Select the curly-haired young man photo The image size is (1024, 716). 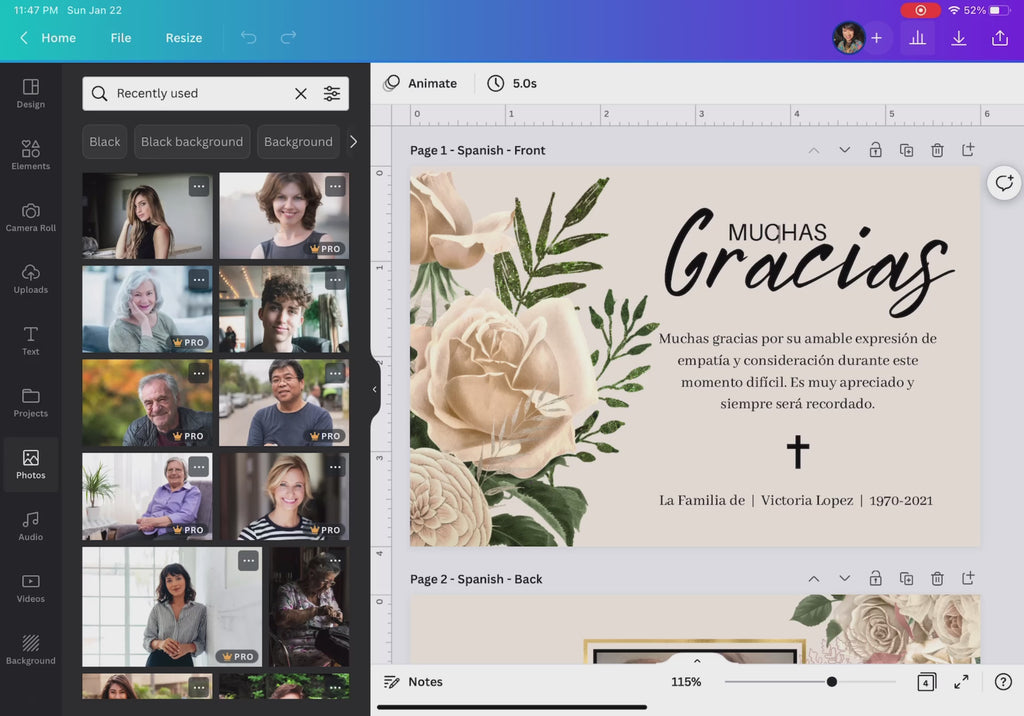pyautogui.click(x=284, y=309)
